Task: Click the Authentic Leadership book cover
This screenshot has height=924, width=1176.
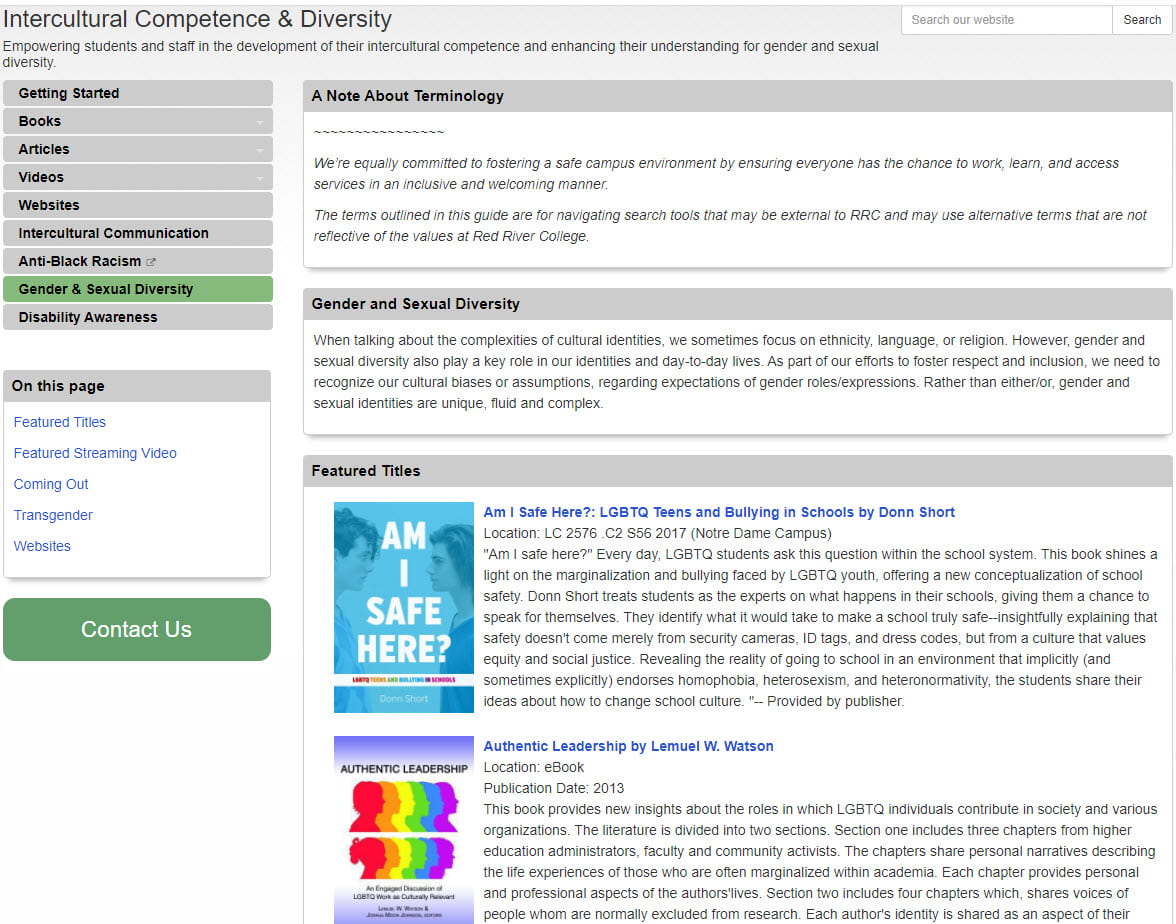Action: (403, 829)
